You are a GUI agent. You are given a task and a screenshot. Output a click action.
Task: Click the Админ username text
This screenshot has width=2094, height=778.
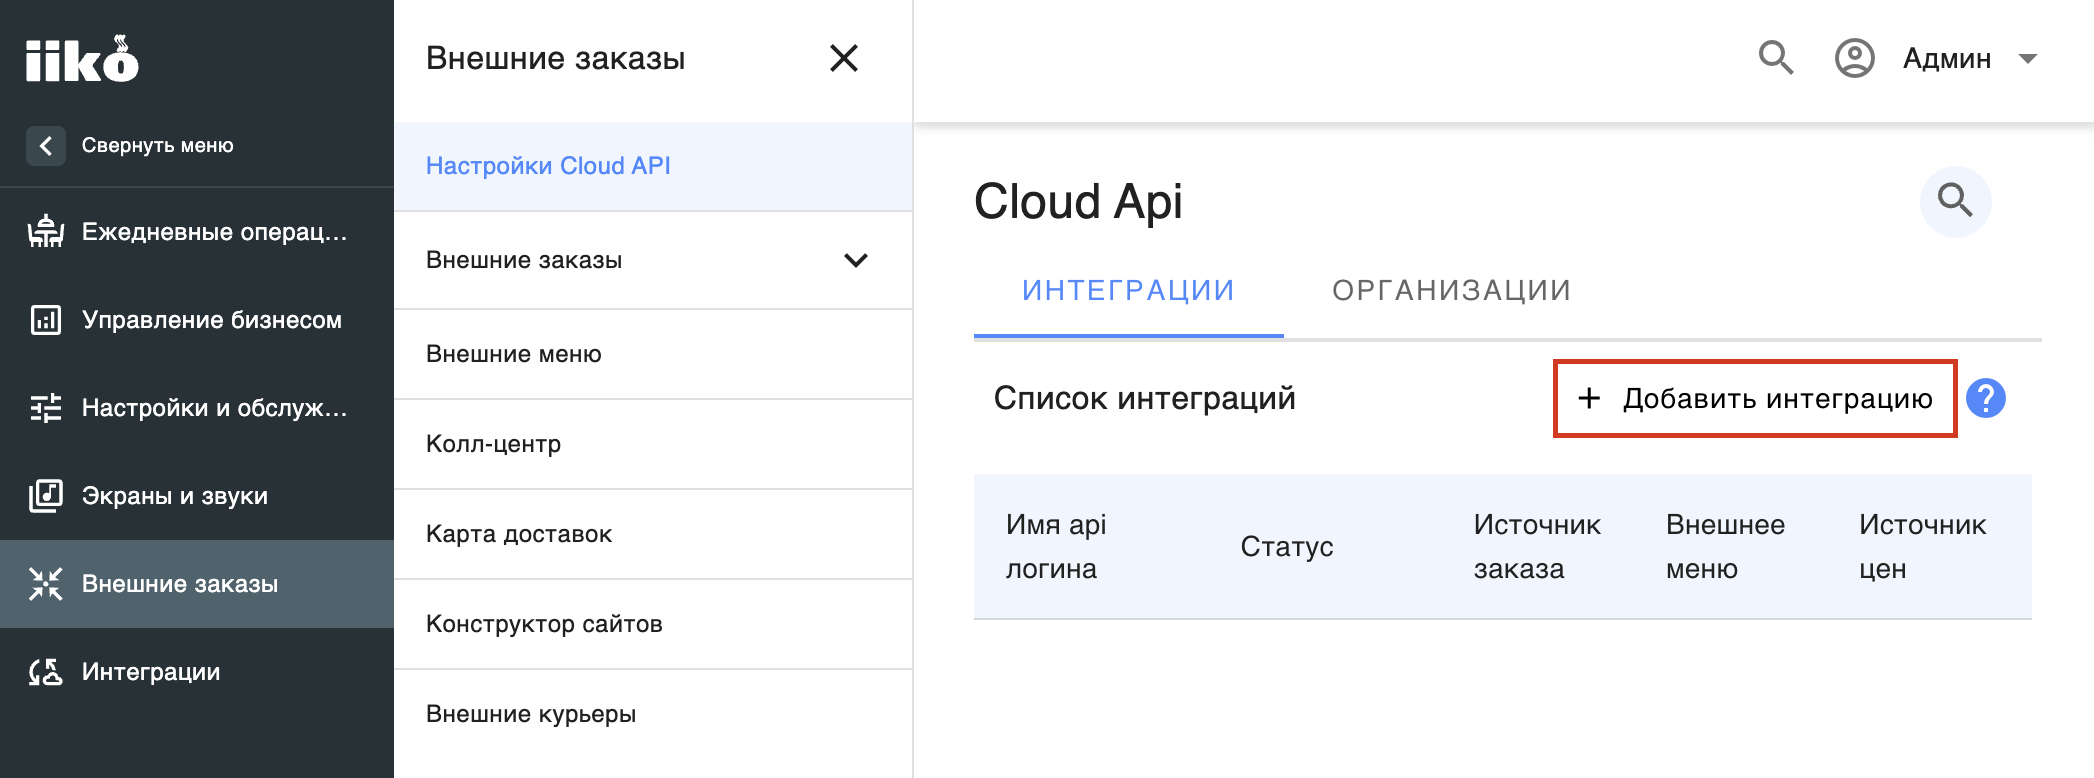1947,59
